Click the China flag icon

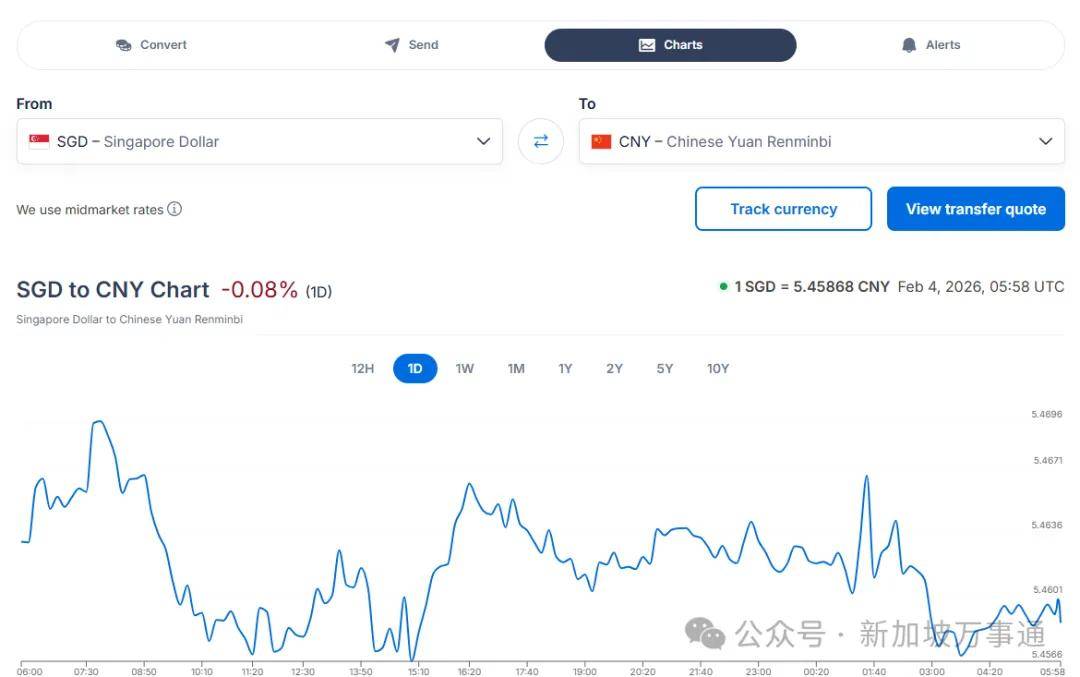601,141
